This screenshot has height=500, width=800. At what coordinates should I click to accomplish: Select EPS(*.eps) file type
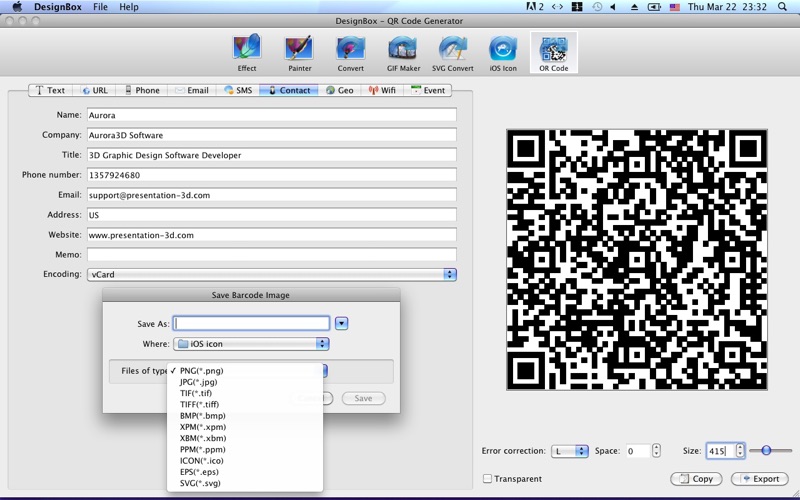245,472
